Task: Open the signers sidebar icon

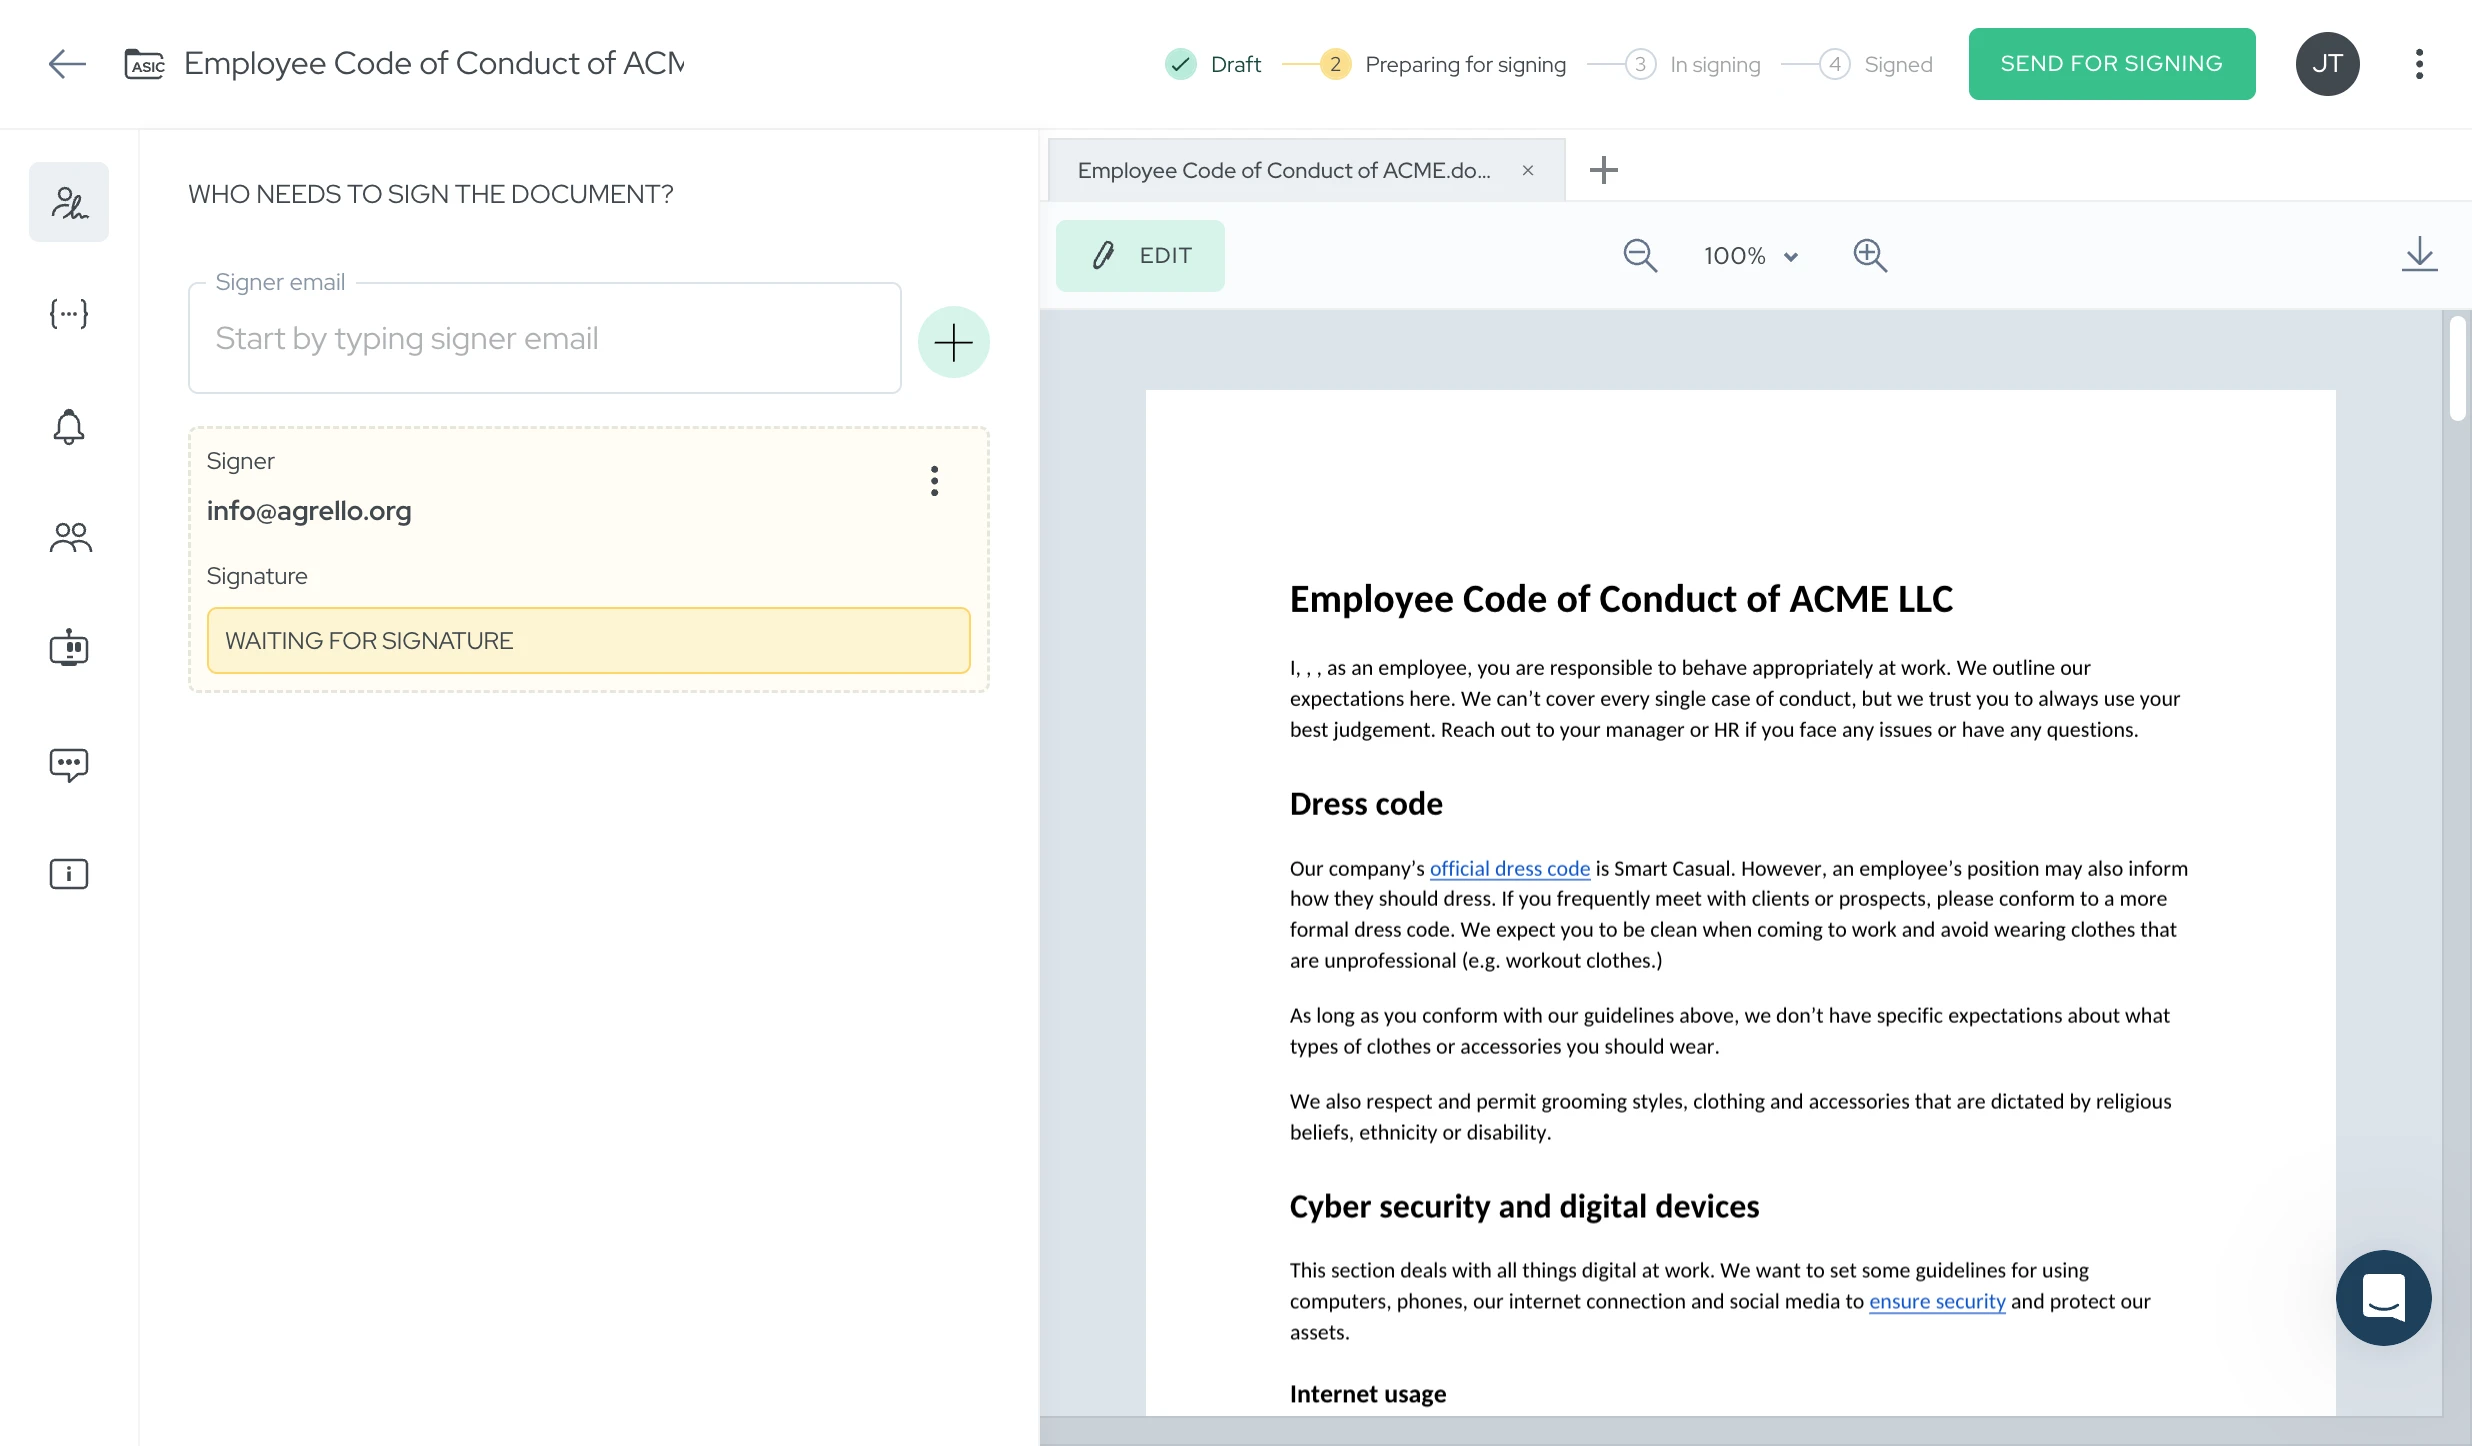Action: (x=69, y=202)
